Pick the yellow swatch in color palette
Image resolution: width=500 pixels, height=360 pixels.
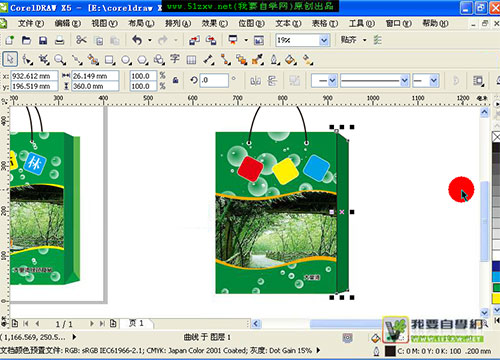(x=496, y=298)
